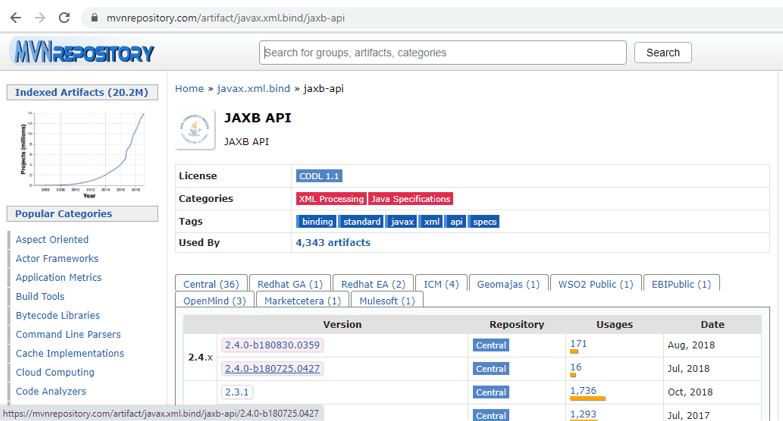Select the XML Processing category tag

coord(331,199)
